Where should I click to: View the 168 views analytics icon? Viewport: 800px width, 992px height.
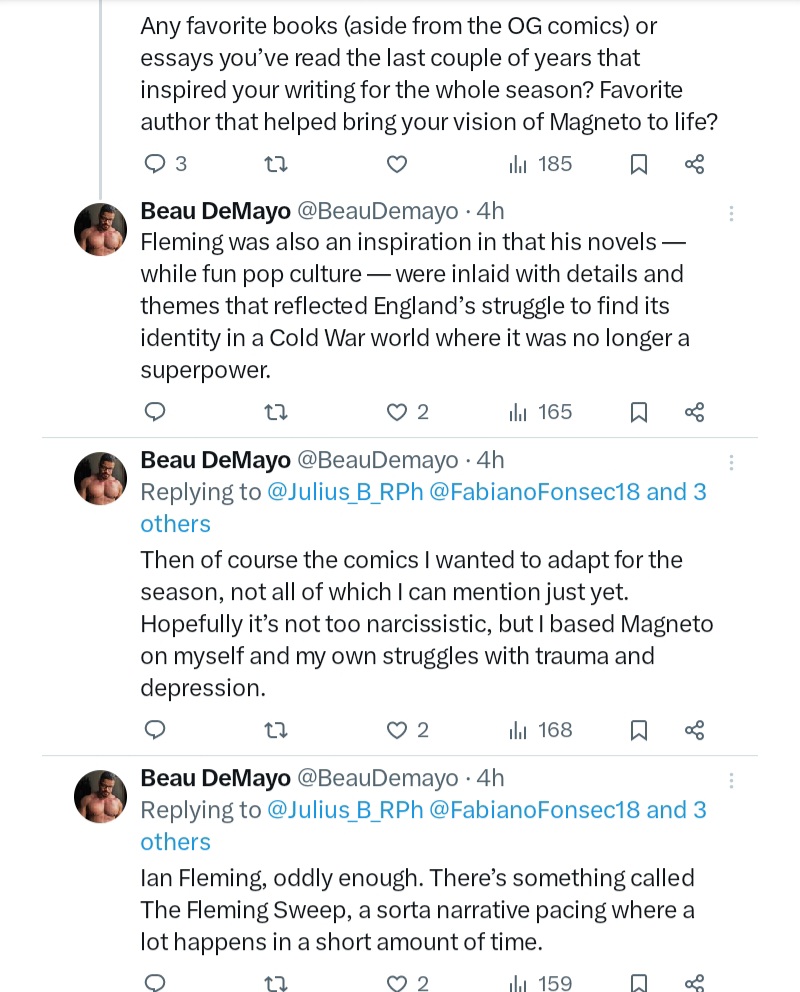click(517, 731)
